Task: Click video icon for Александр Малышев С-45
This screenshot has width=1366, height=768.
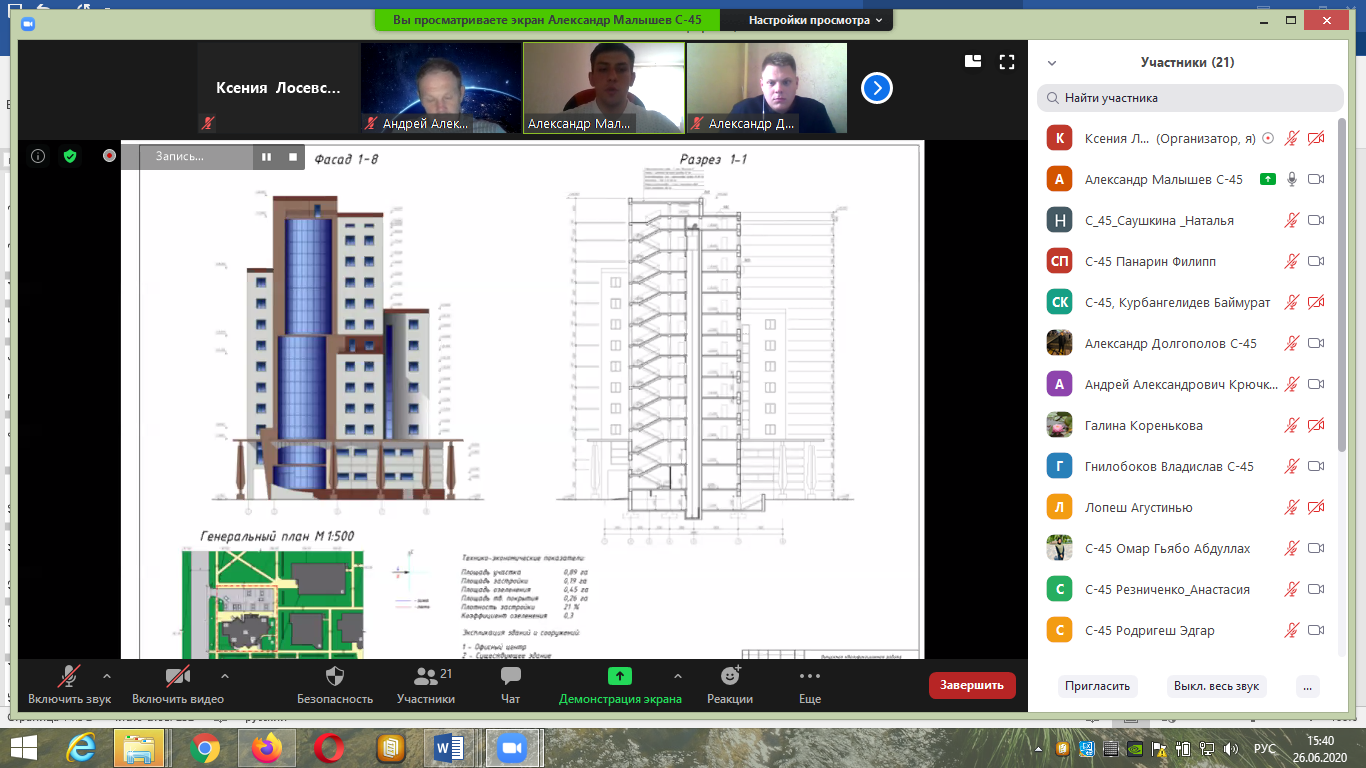Action: tap(1316, 179)
